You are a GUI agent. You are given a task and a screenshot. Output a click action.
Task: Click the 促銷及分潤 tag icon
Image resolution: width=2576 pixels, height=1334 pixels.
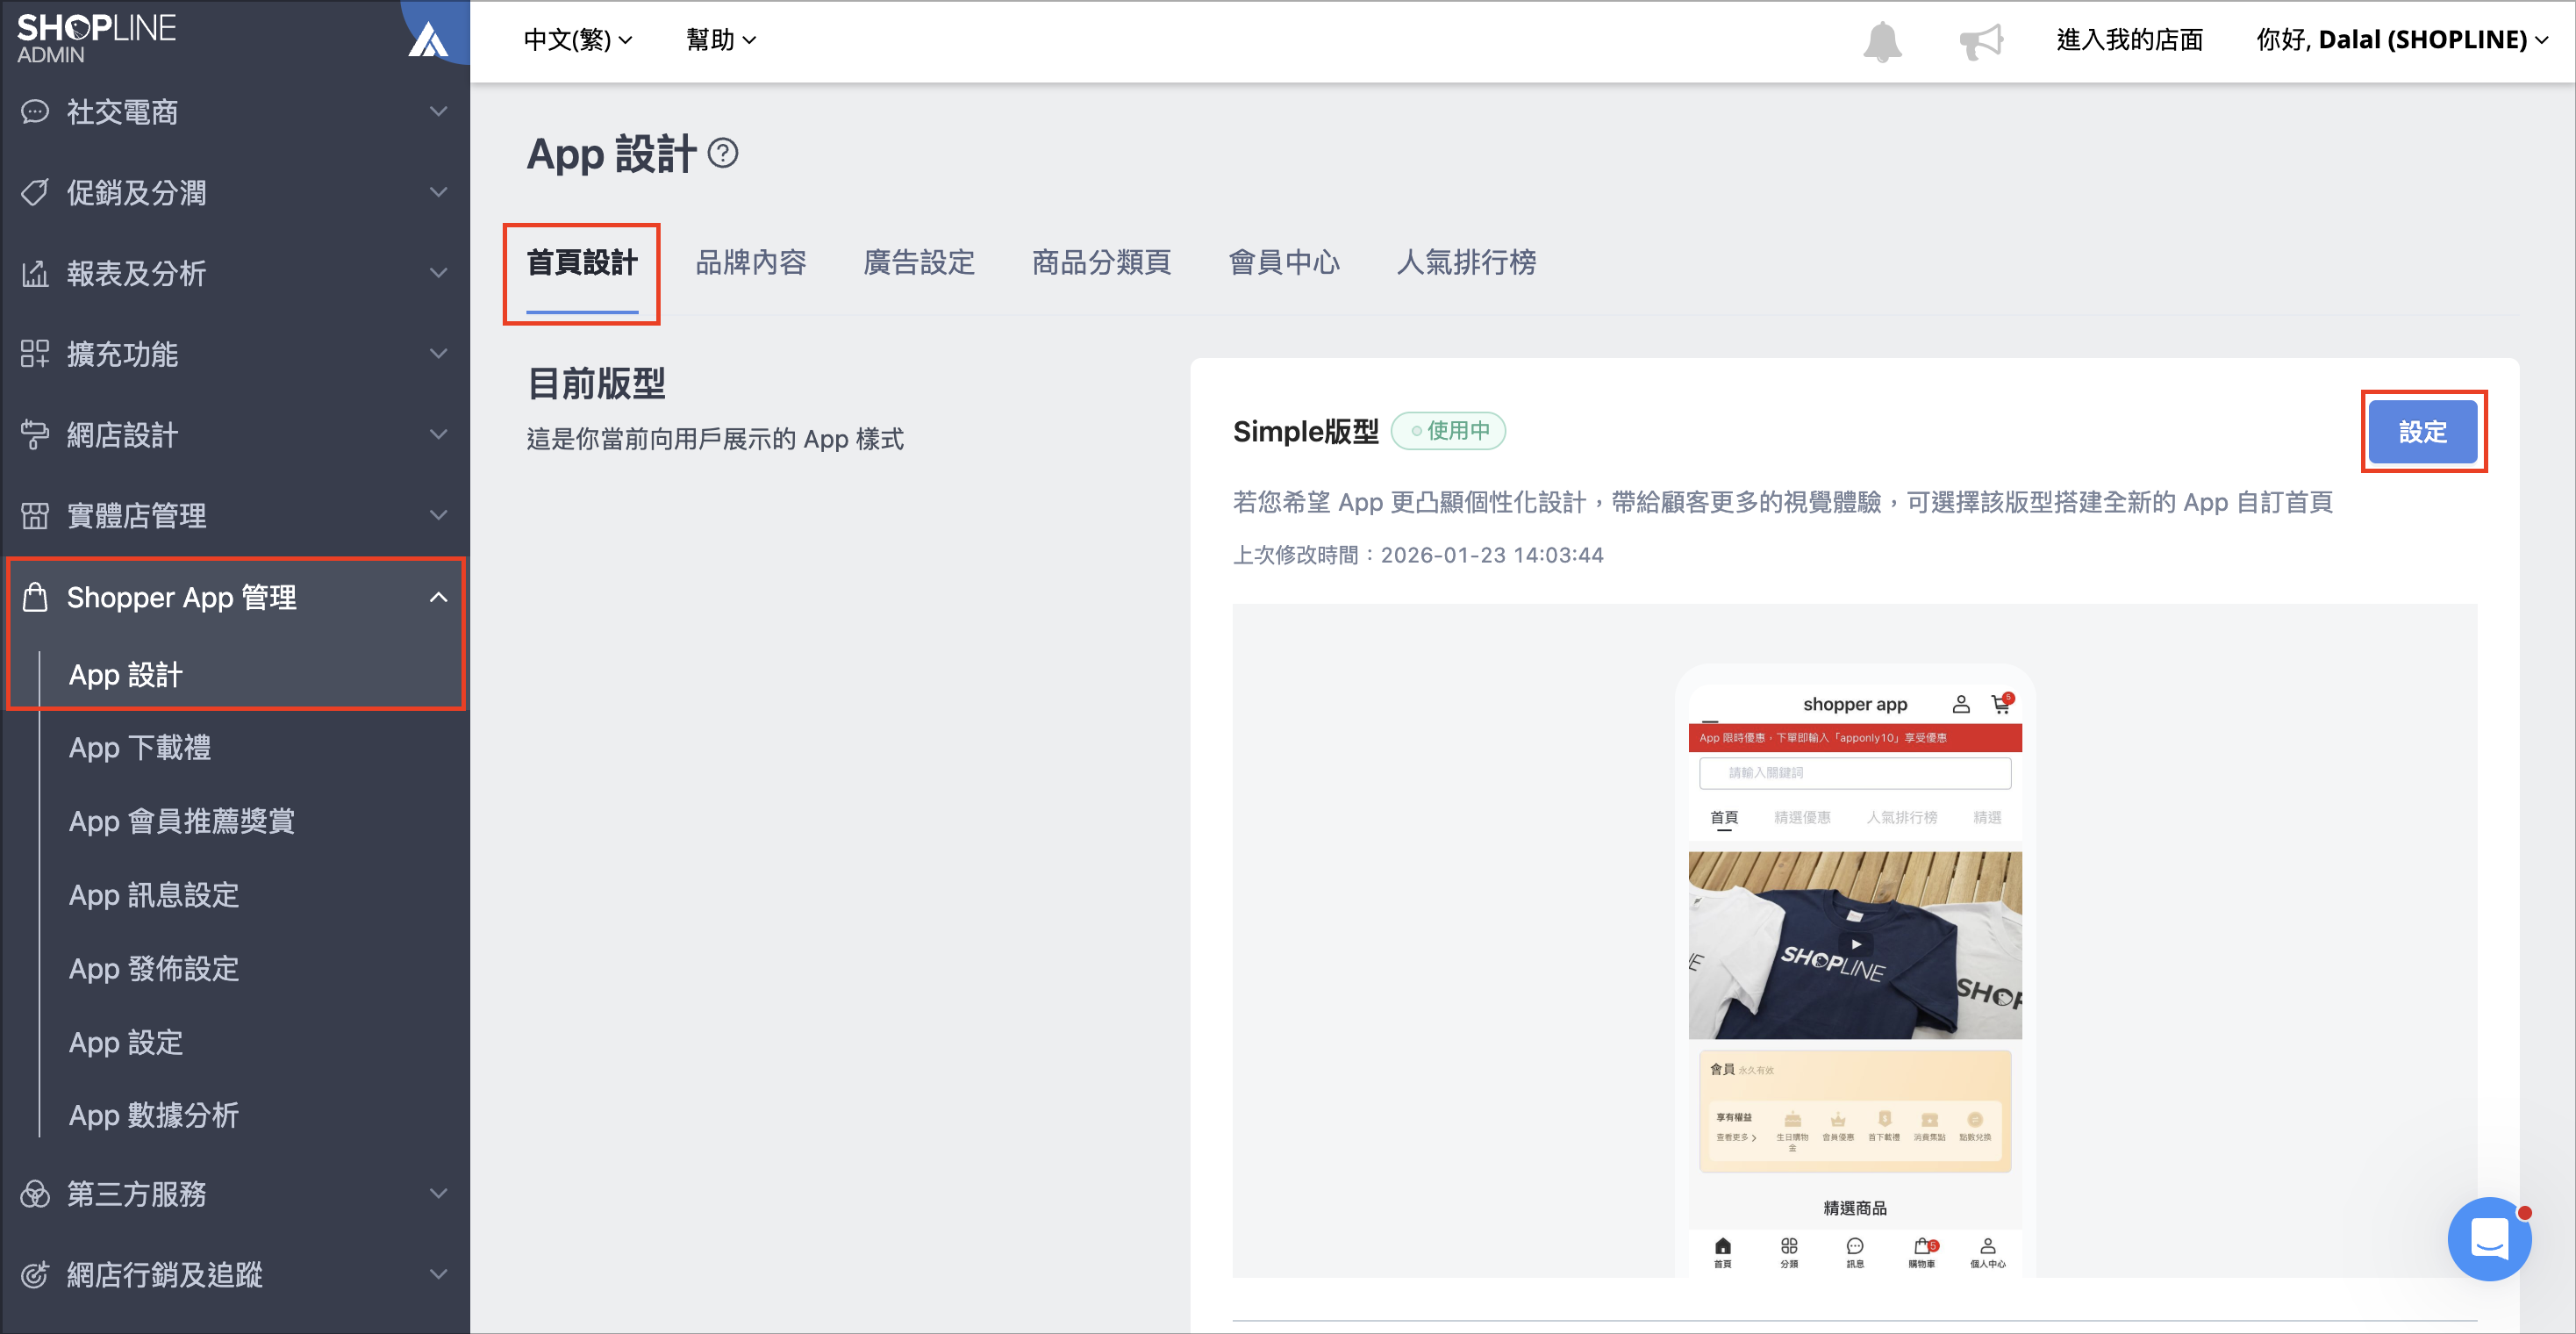35,193
